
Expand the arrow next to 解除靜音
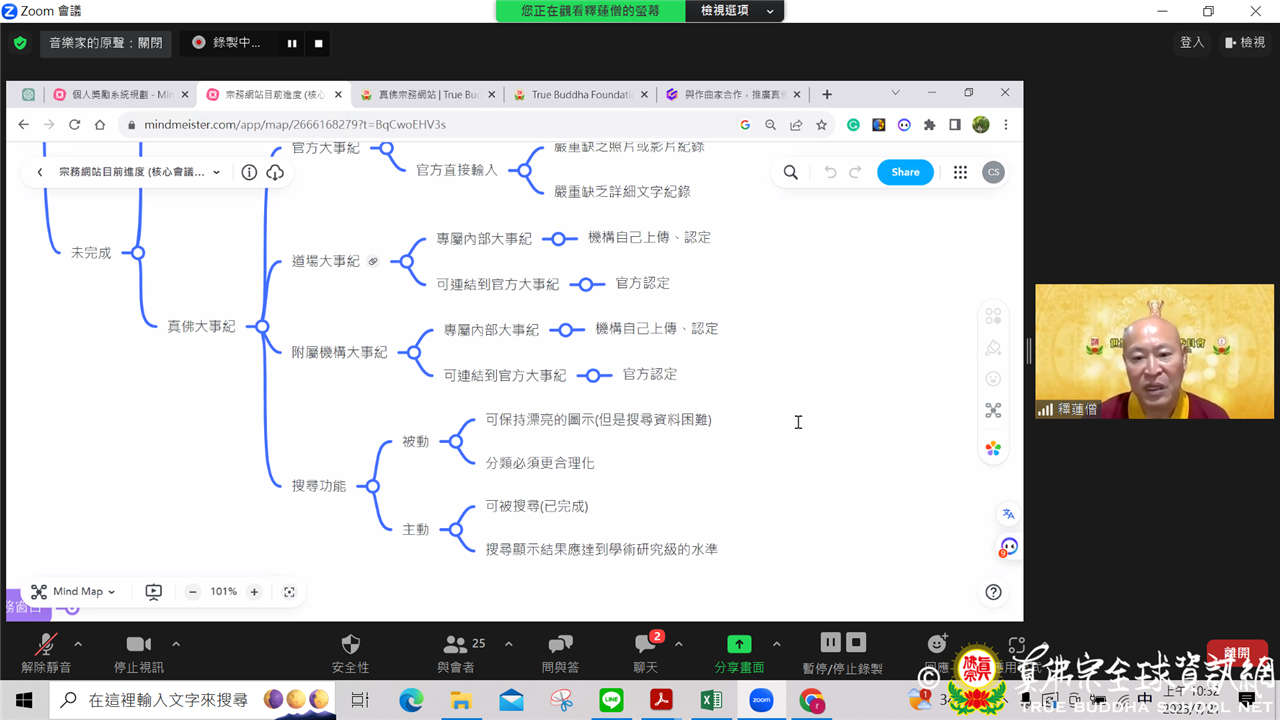[x=78, y=644]
